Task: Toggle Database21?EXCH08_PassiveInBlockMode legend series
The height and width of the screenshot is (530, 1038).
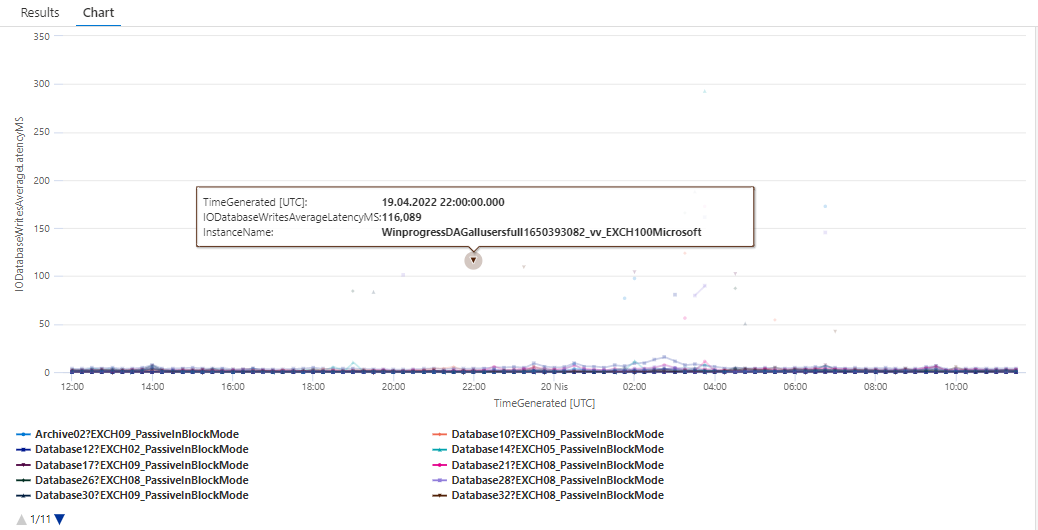Action: (x=547, y=464)
